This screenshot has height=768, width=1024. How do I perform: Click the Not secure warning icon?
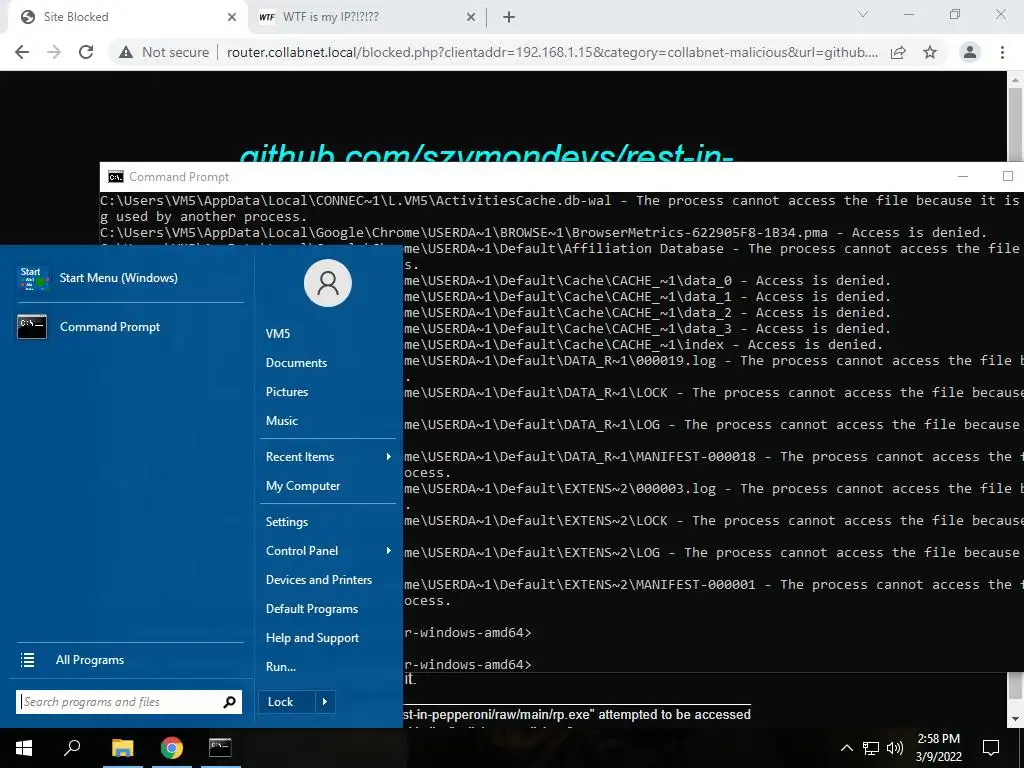pyautogui.click(x=126, y=52)
